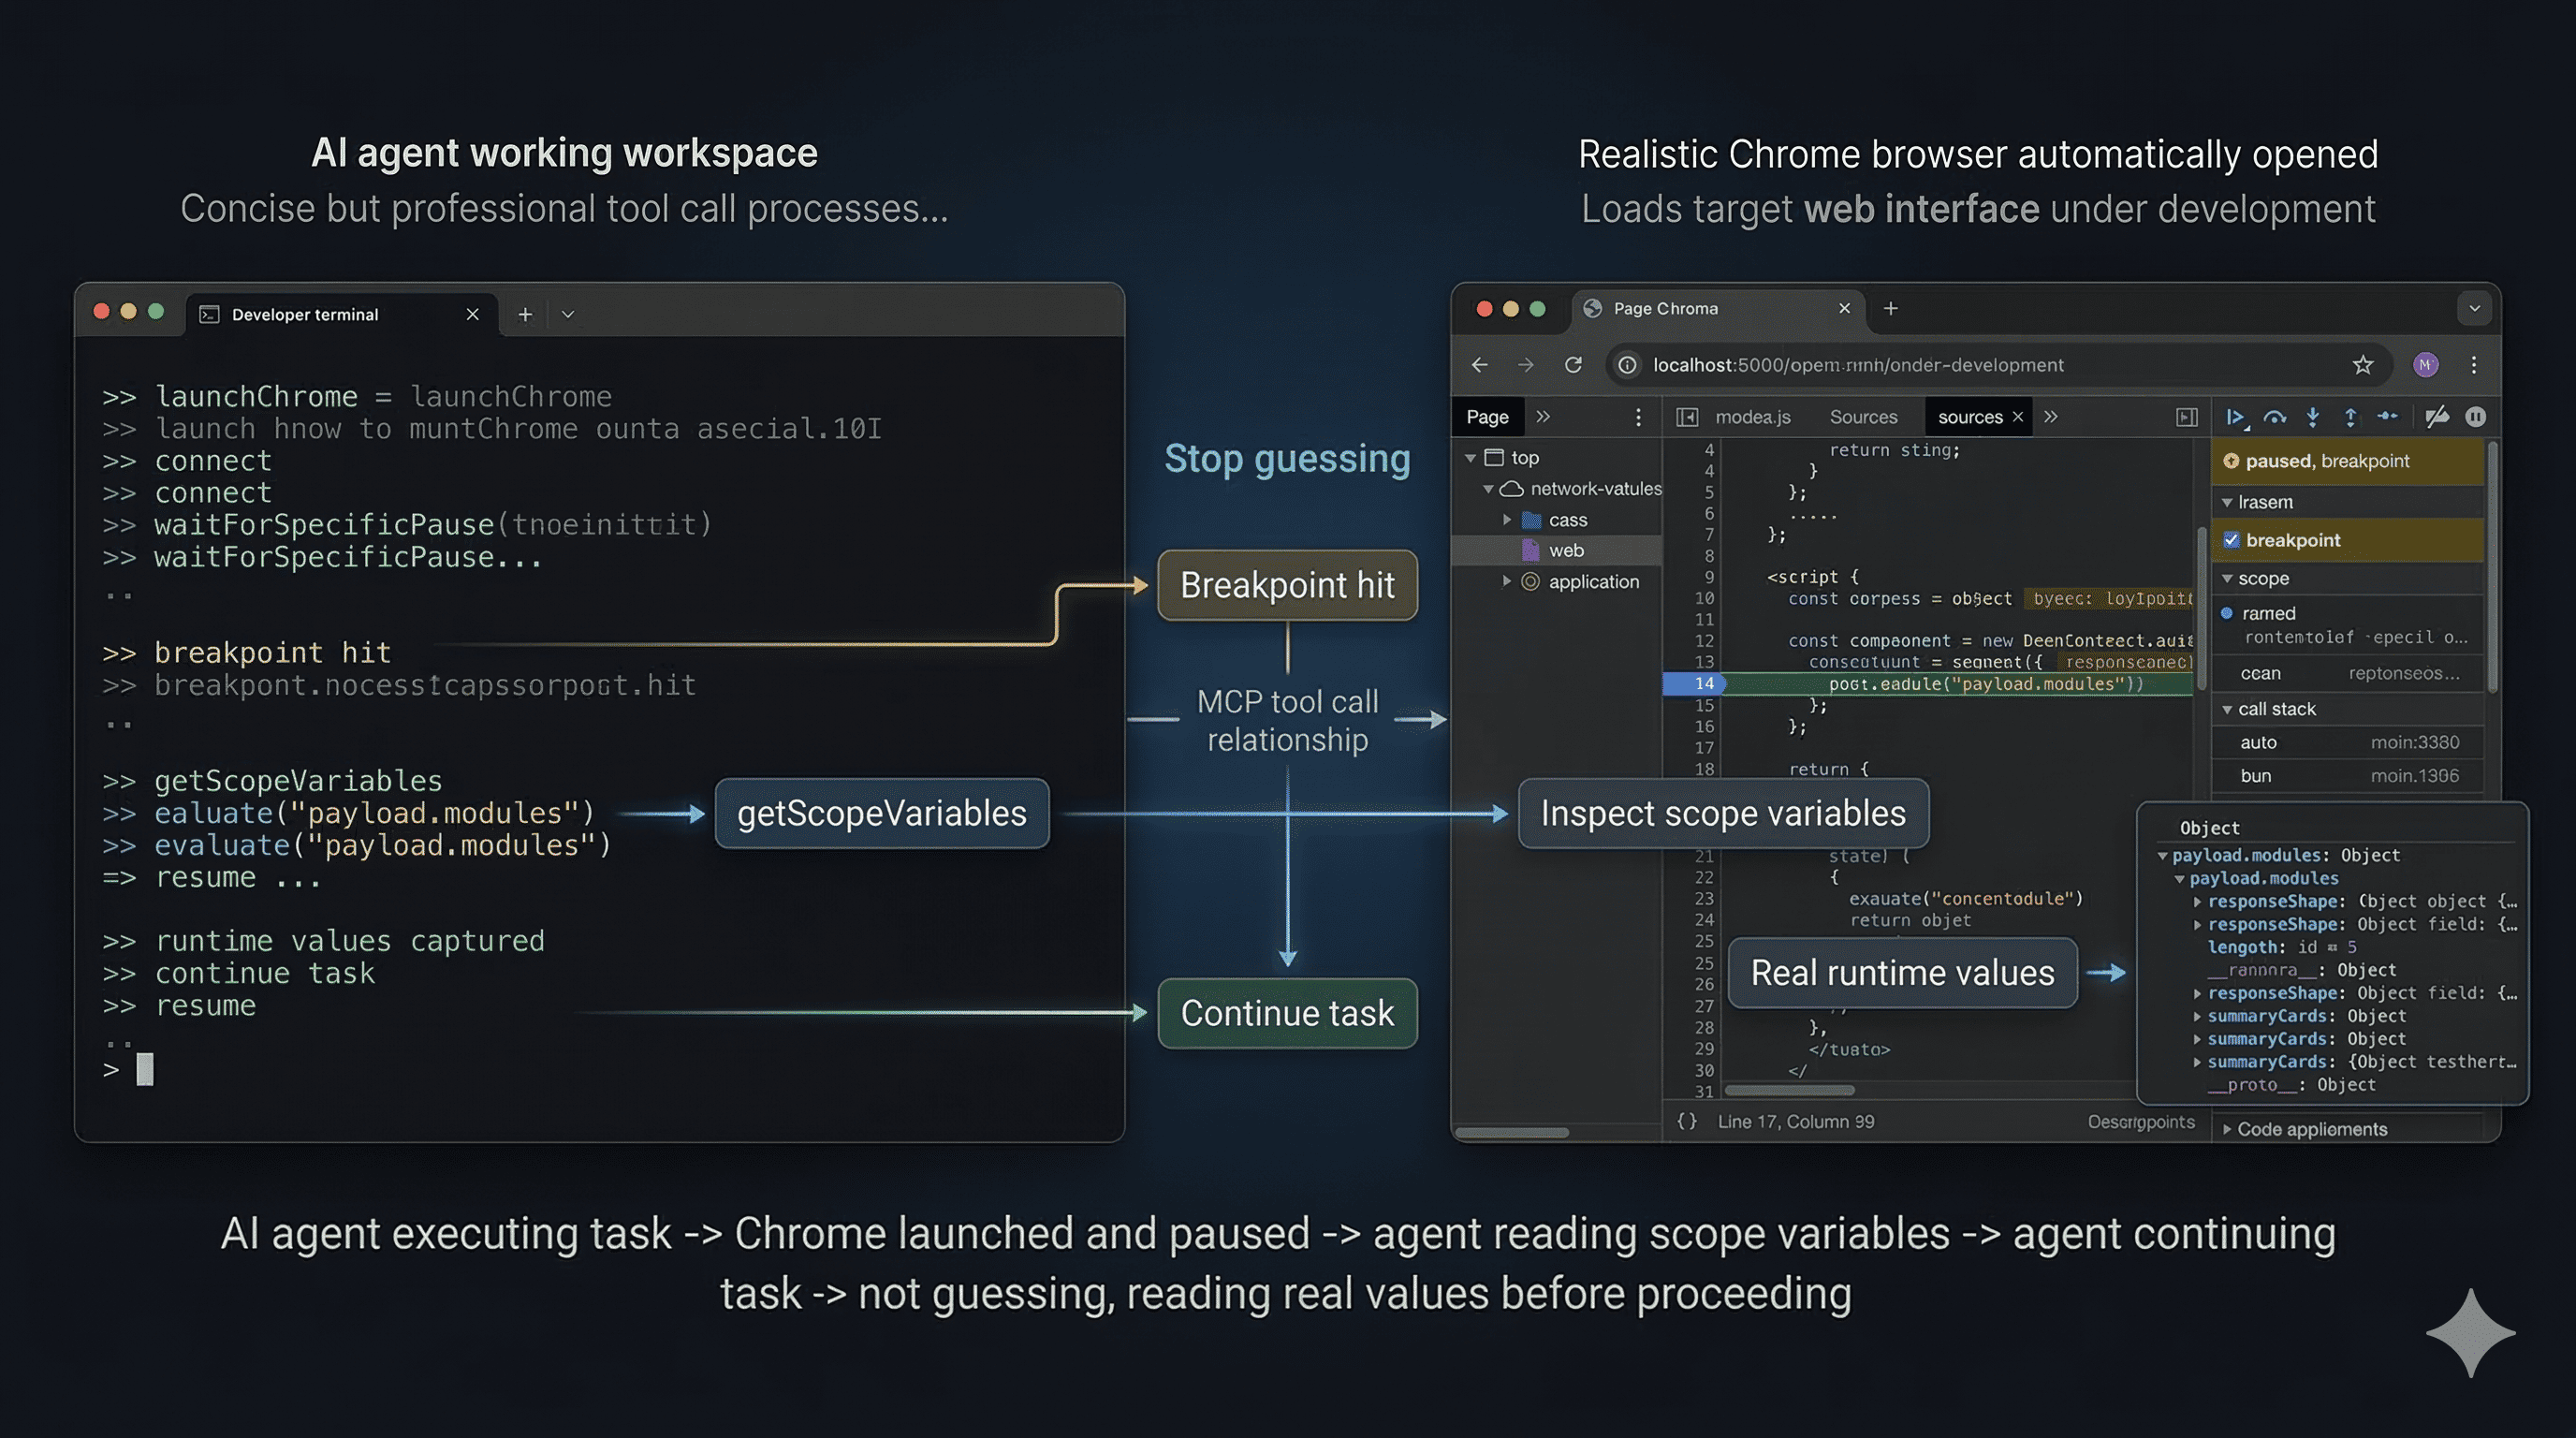
Task: Click the step over next function call icon
Action: (2275, 418)
